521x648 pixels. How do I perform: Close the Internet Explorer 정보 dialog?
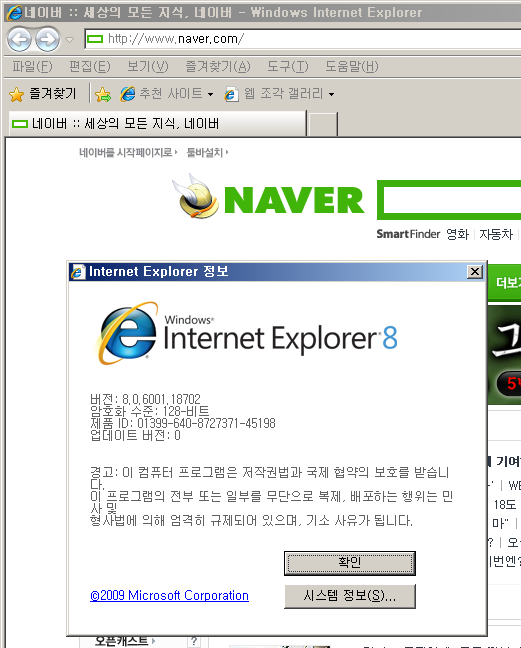click(475, 272)
